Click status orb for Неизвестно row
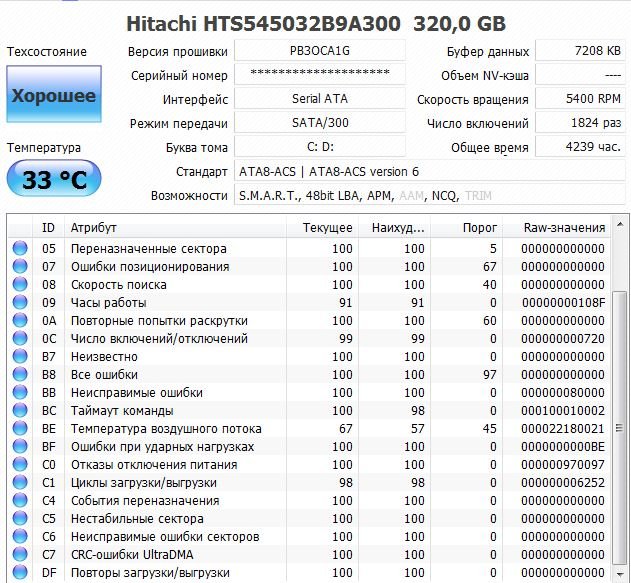This screenshot has width=631, height=583. click(x=20, y=356)
